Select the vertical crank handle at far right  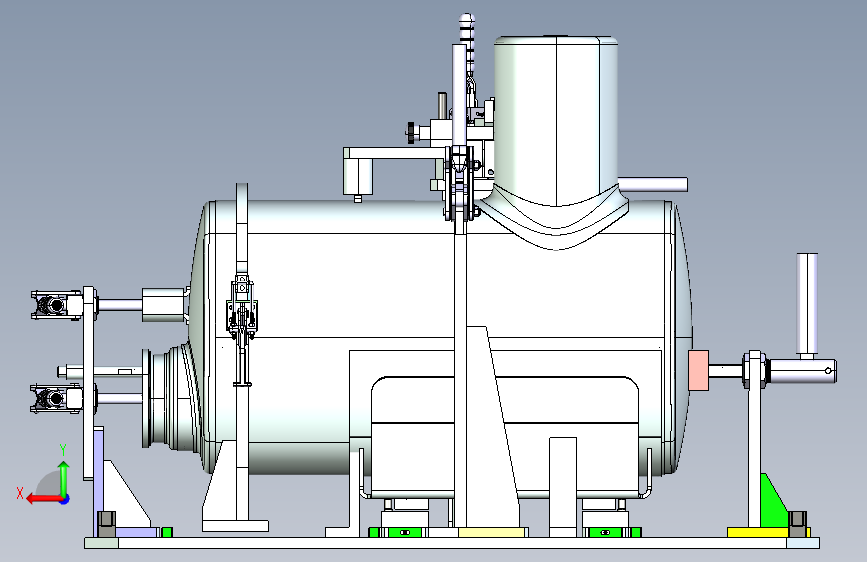[x=807, y=304]
